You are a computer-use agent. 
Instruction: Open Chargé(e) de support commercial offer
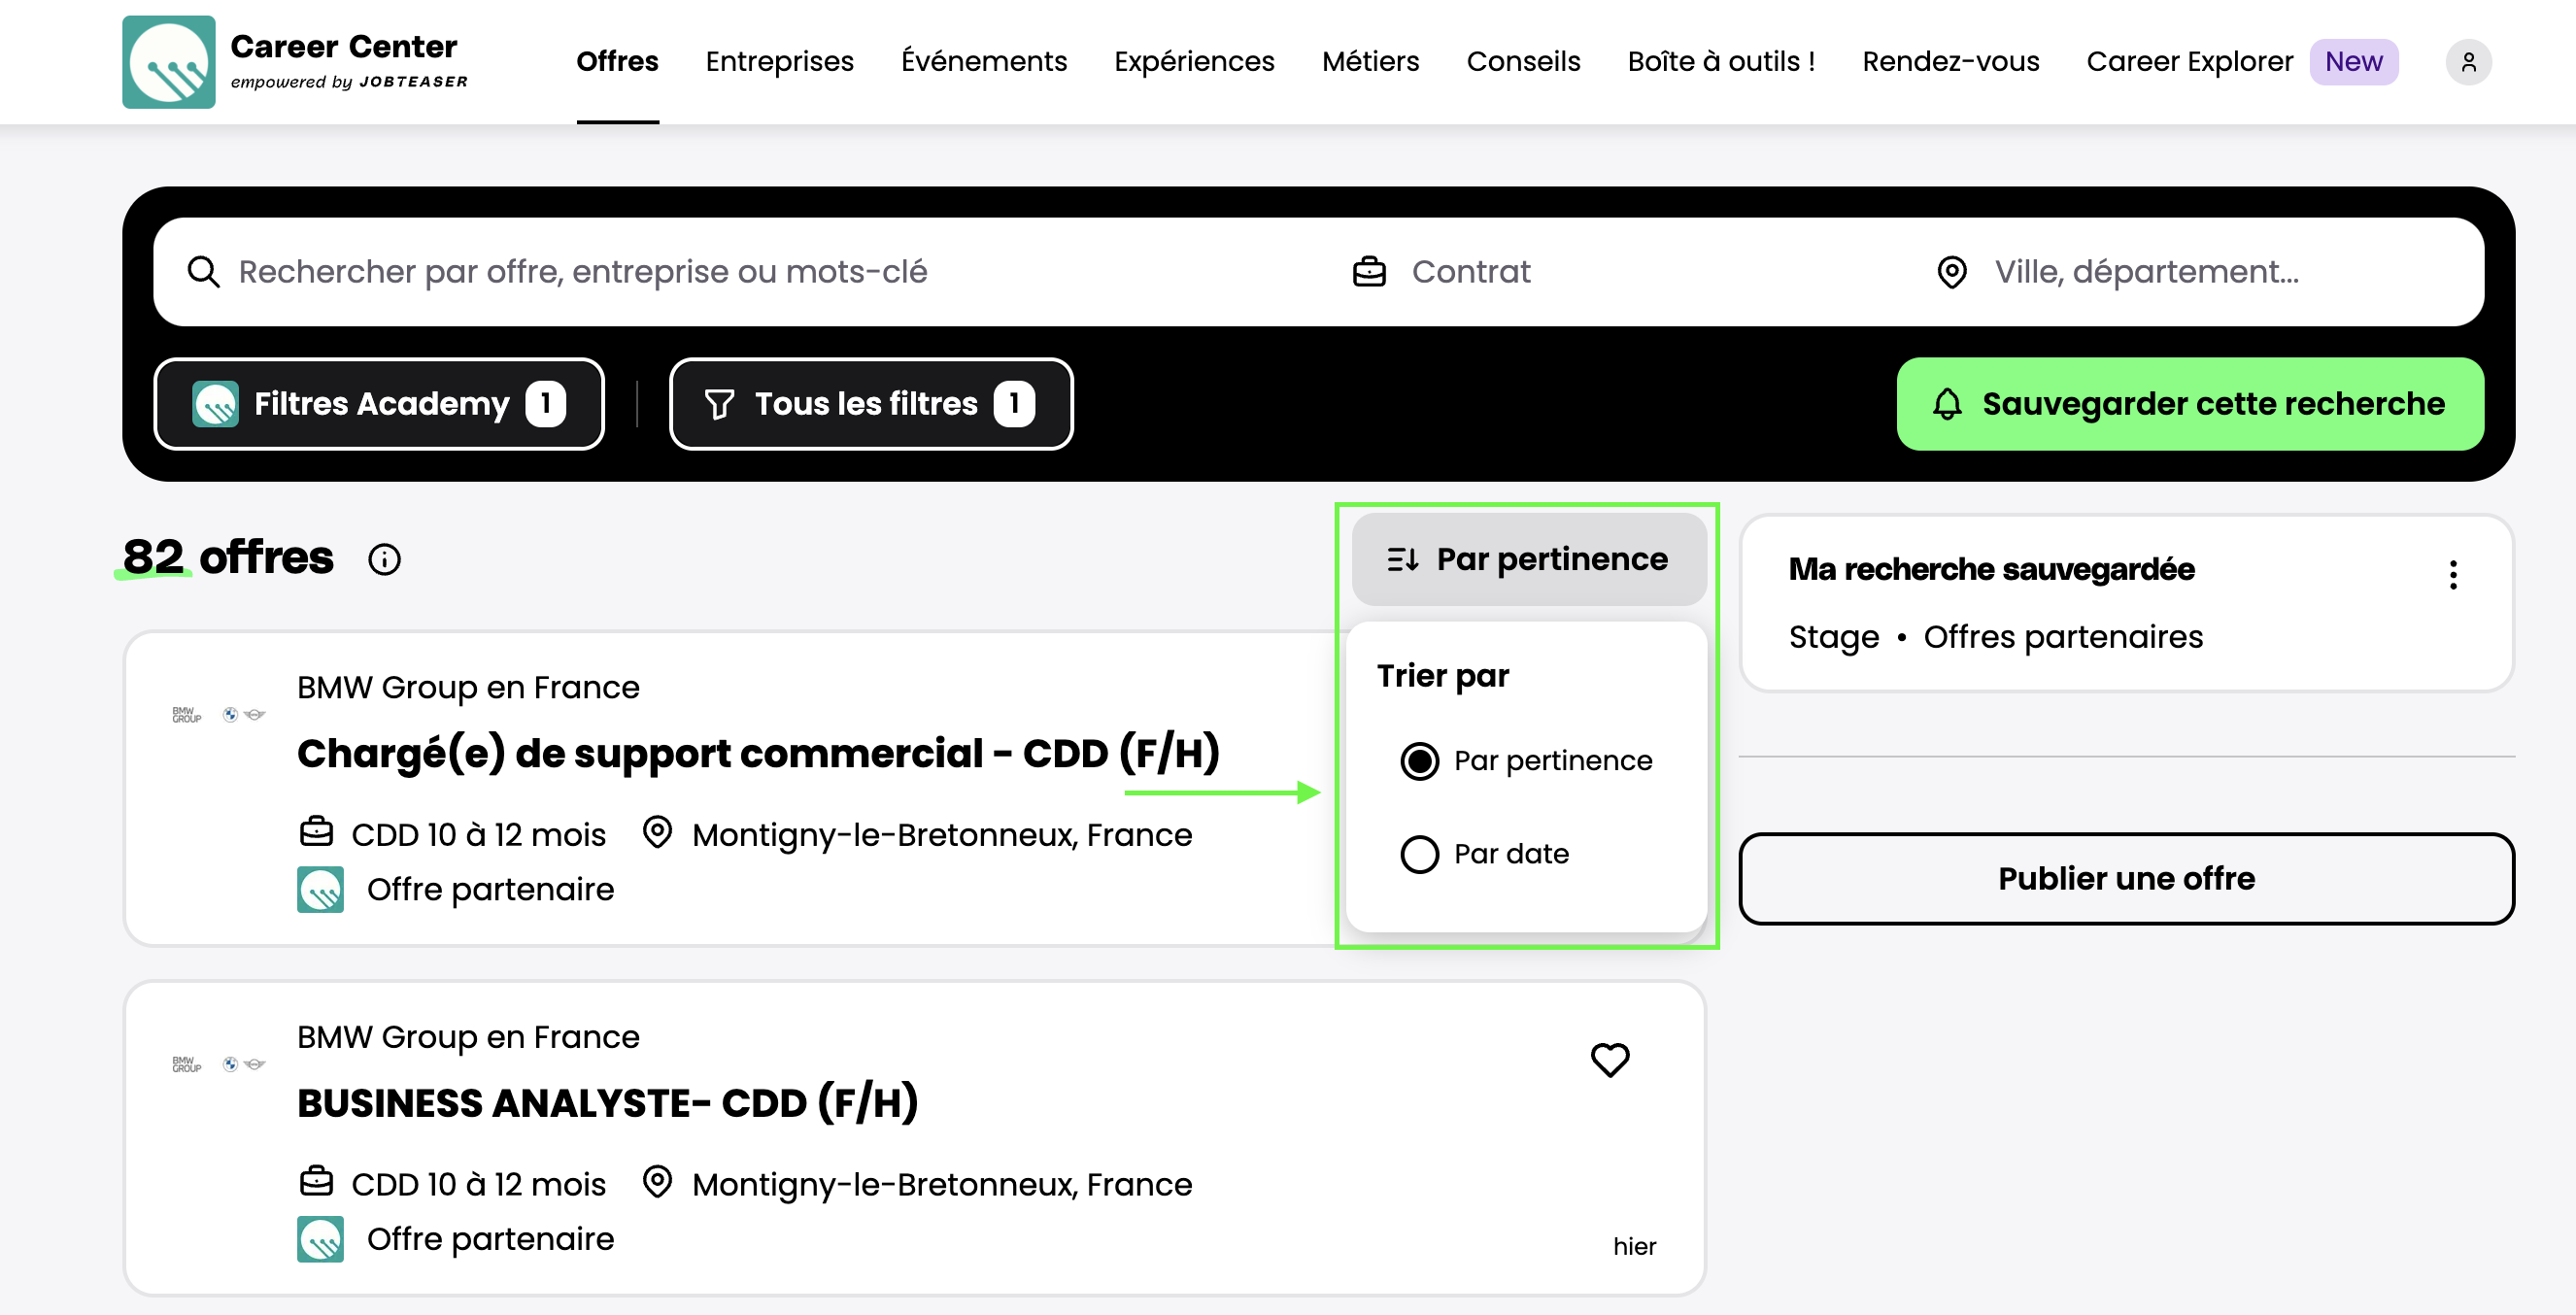[758, 753]
